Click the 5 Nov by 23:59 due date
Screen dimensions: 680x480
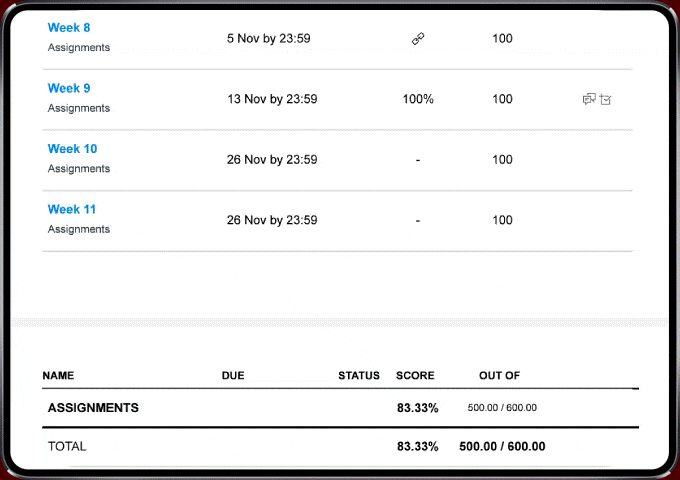coord(268,39)
